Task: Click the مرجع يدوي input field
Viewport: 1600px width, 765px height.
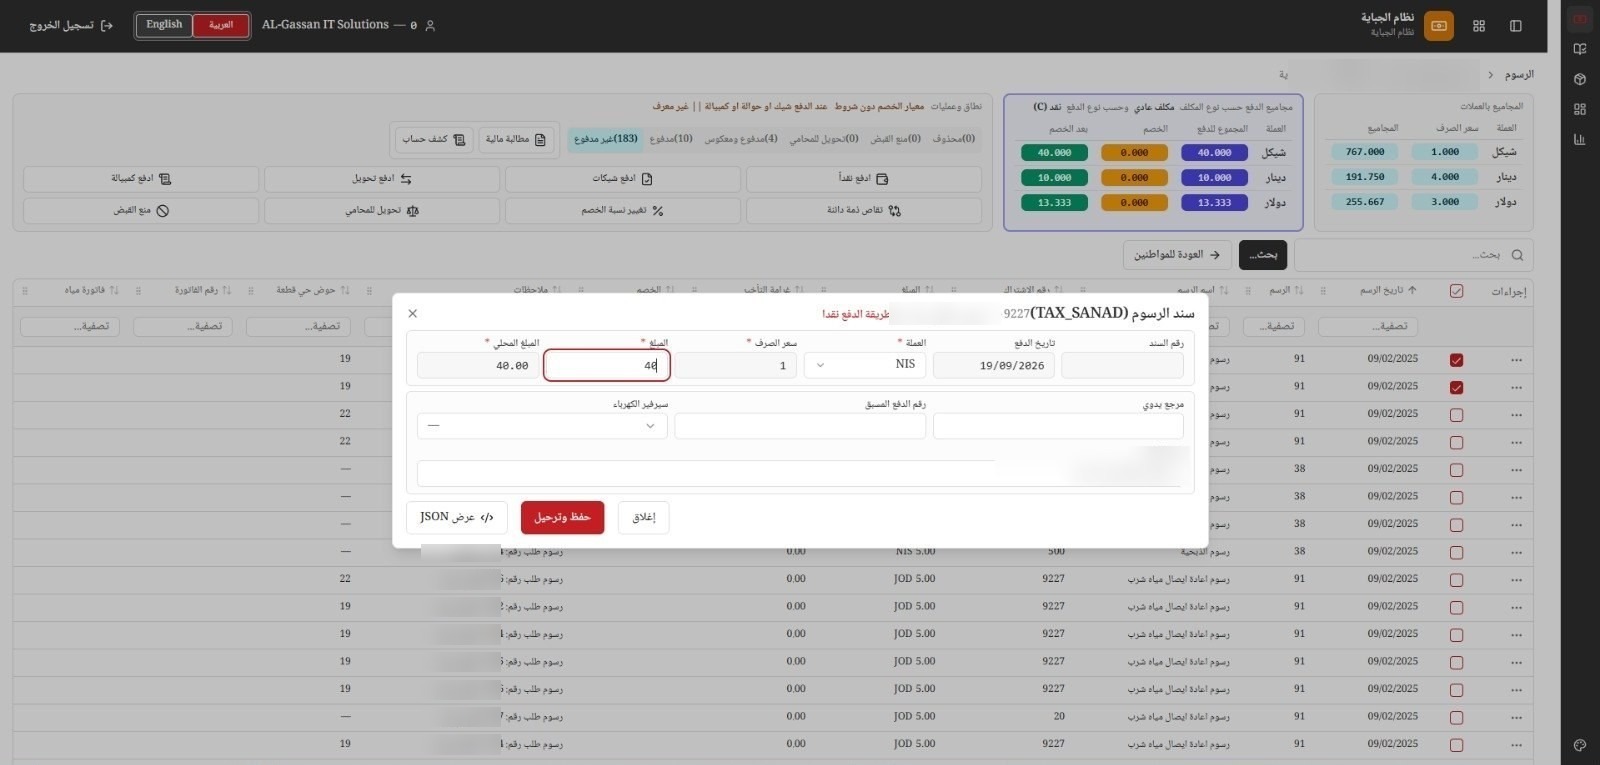Action: (1058, 426)
